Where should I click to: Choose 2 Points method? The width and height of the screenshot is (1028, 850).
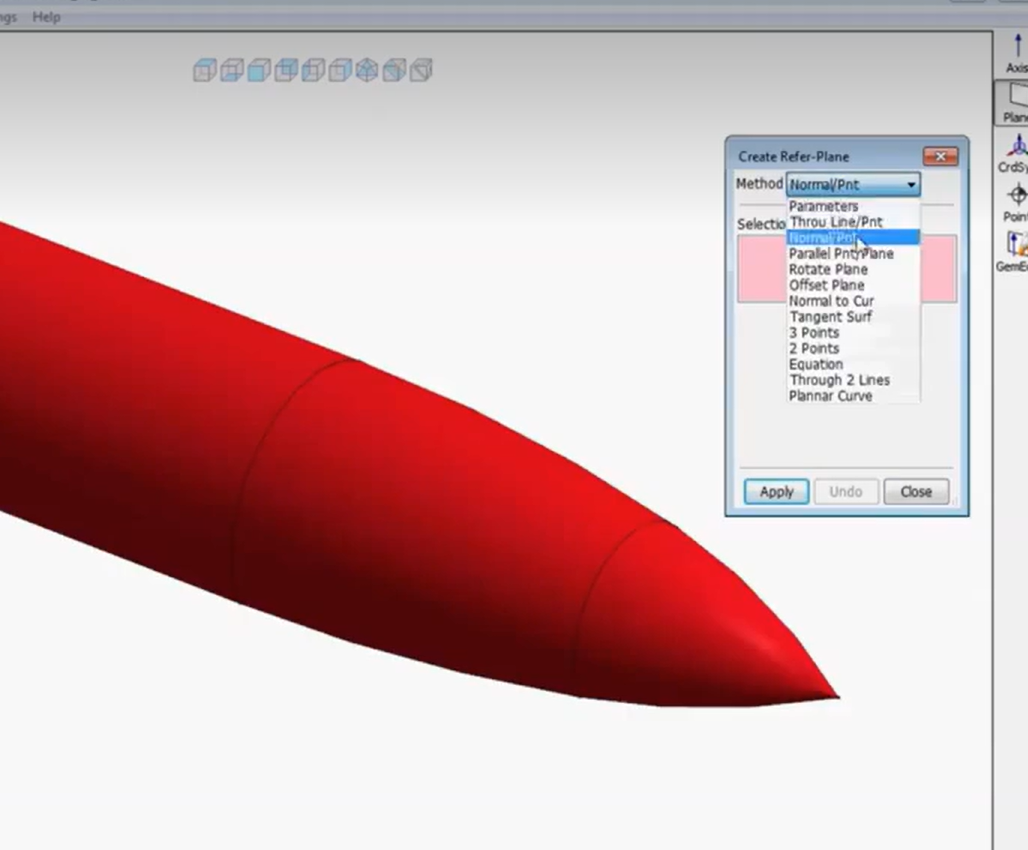pyautogui.click(x=853, y=348)
